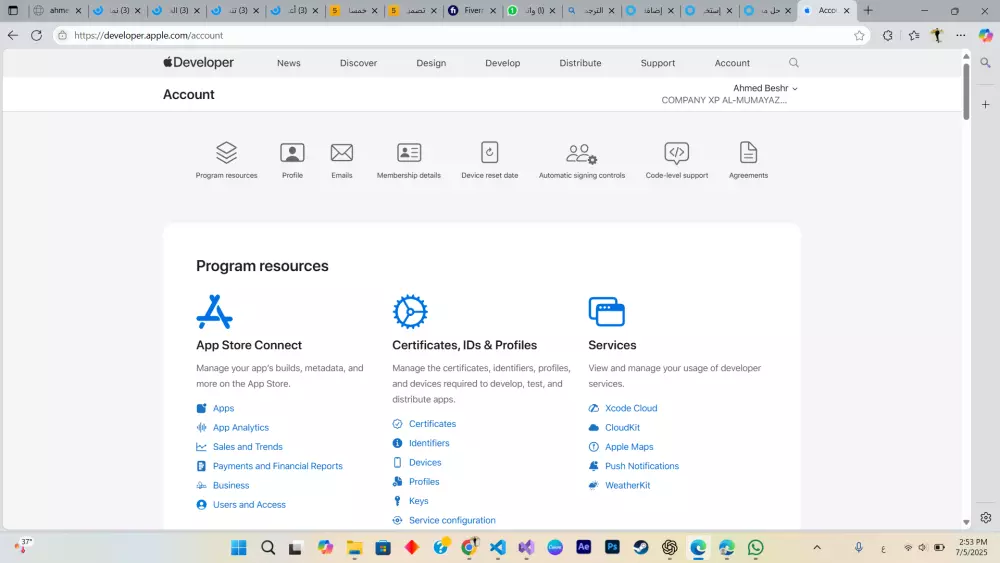Viewport: 1000px width, 563px height.
Task: Open Steam from the taskbar
Action: click(641, 548)
